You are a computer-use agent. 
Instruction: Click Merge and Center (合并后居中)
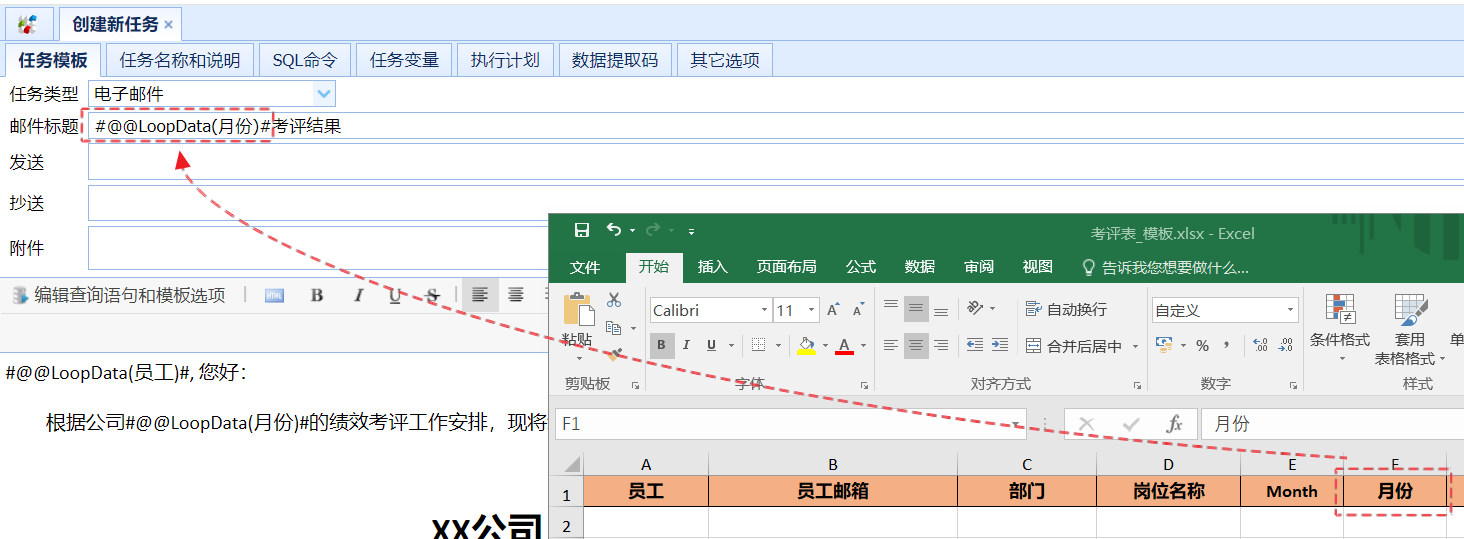click(1082, 346)
